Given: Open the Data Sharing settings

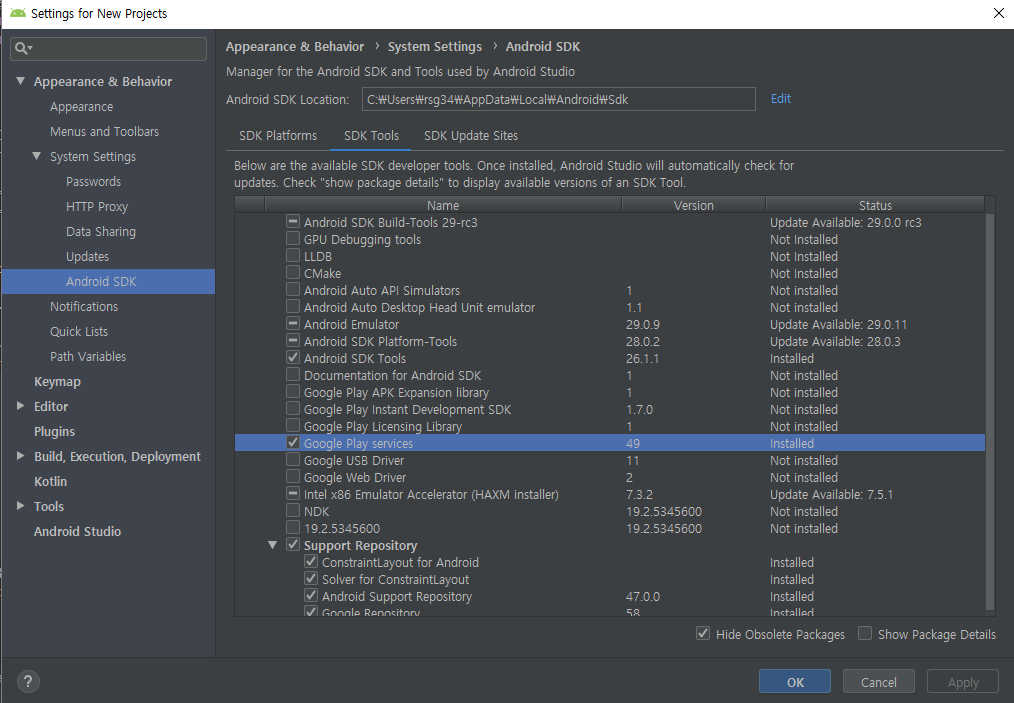Looking at the screenshot, I should point(101,232).
